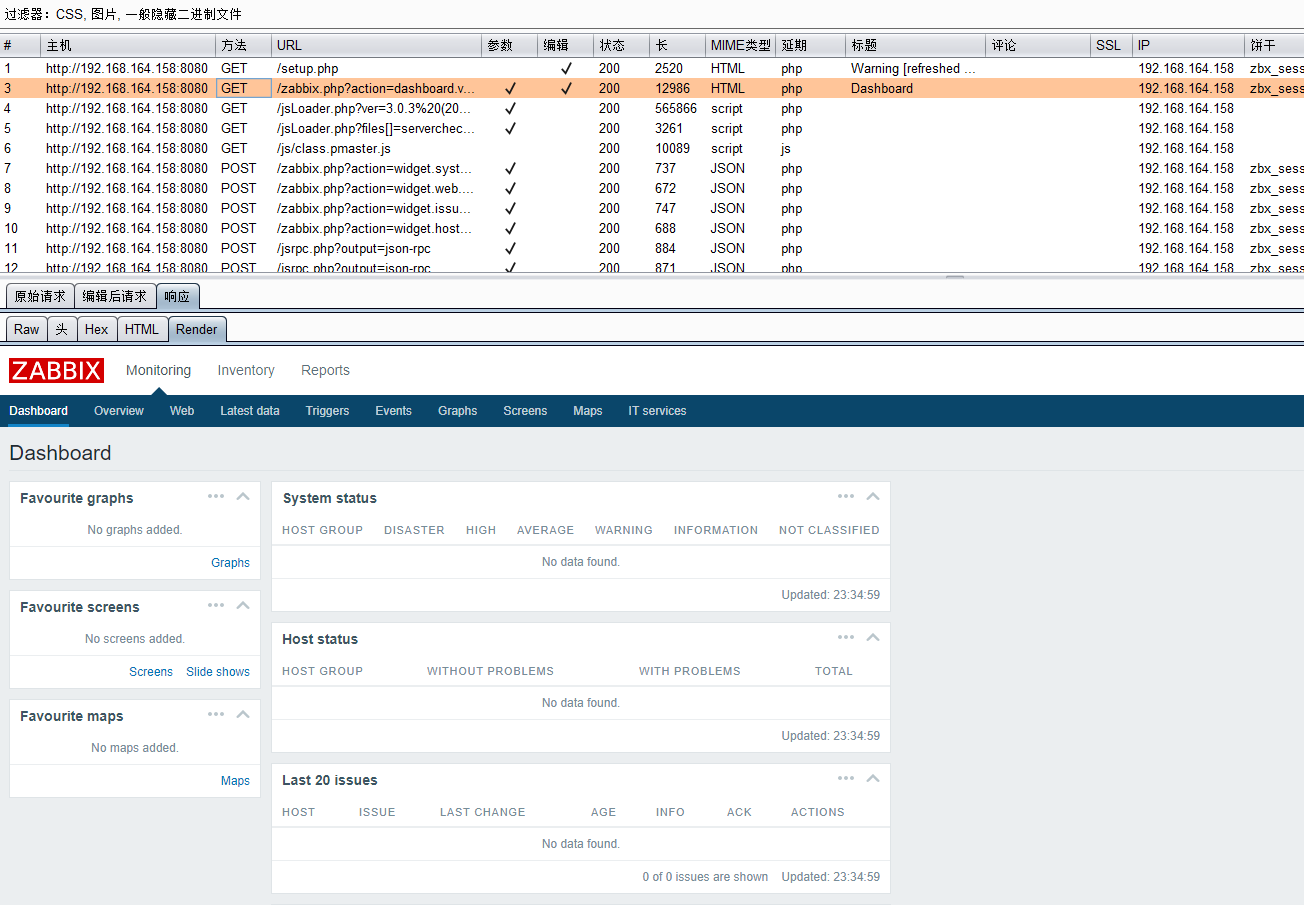Screen dimensions: 1304x905
Task: Click the Slide shows link
Action: [218, 671]
